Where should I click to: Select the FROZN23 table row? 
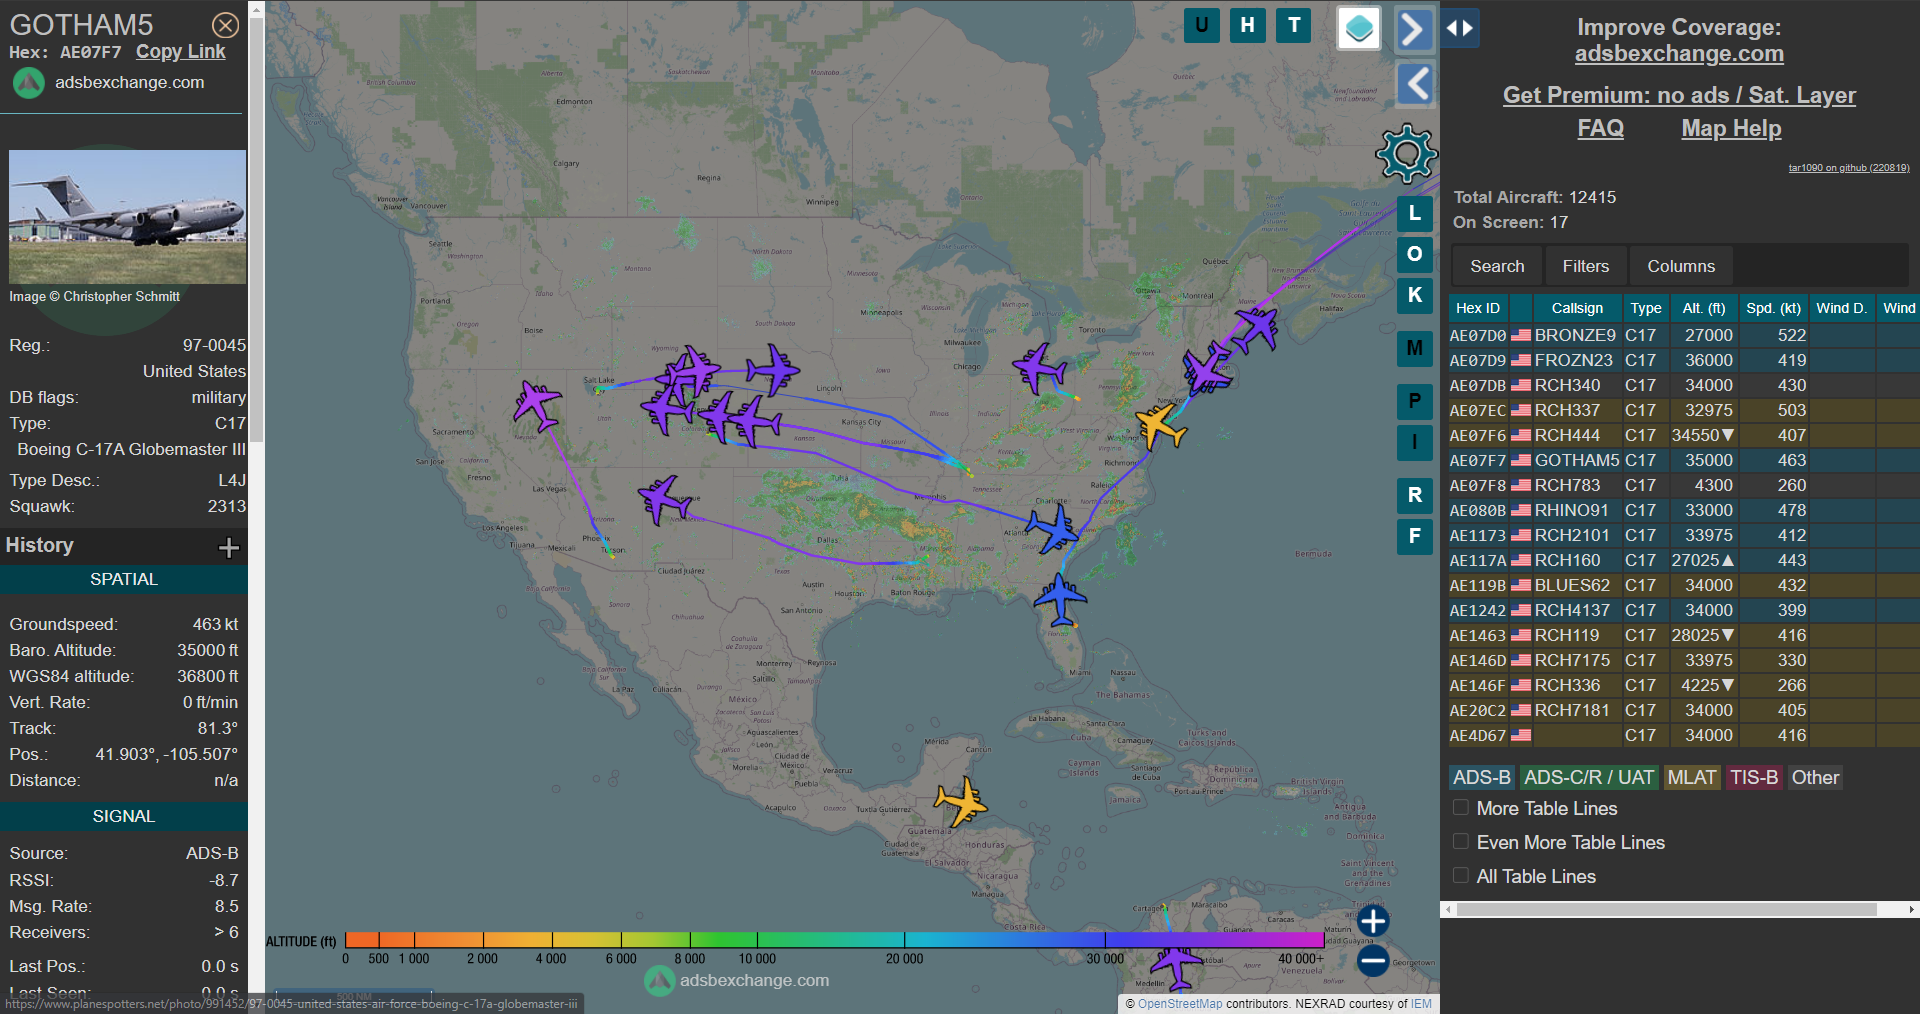click(1684, 360)
